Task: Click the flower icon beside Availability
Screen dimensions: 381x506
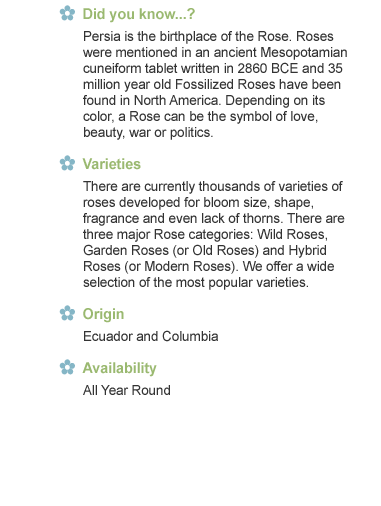Action: (67, 367)
